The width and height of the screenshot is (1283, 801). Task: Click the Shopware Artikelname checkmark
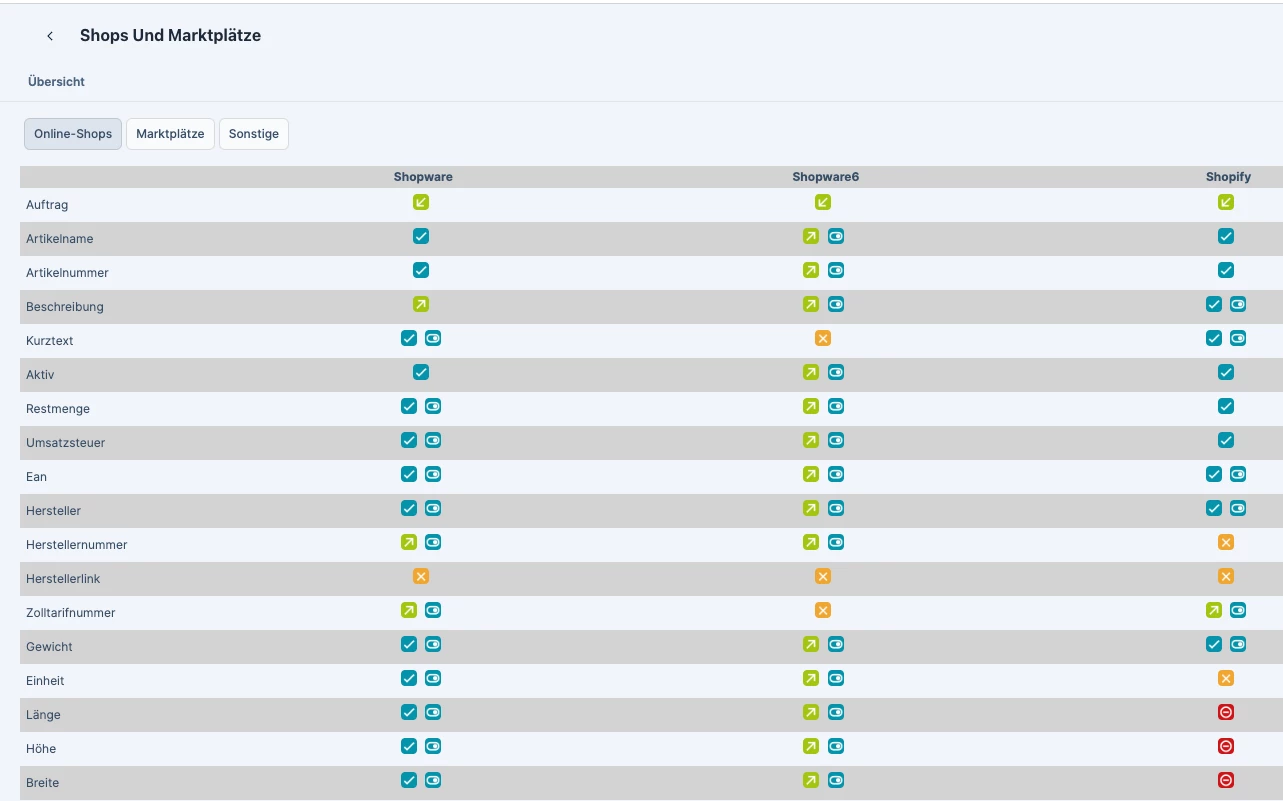pos(421,237)
